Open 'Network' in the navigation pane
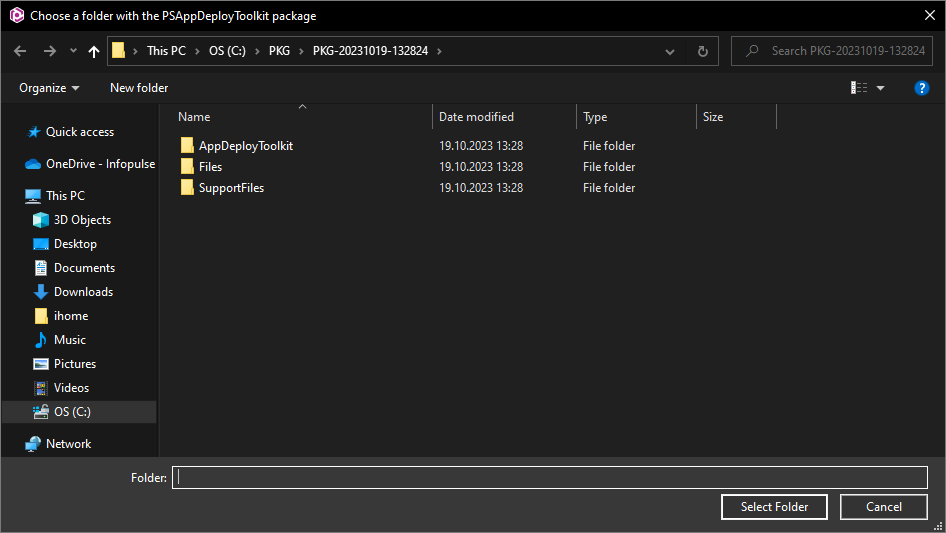The height and width of the screenshot is (533, 946). pos(68,444)
